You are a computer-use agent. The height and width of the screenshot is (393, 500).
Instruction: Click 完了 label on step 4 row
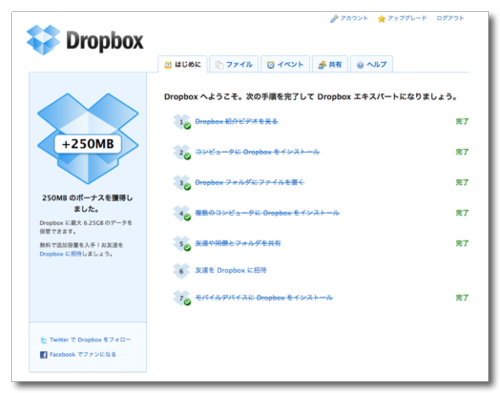(462, 213)
